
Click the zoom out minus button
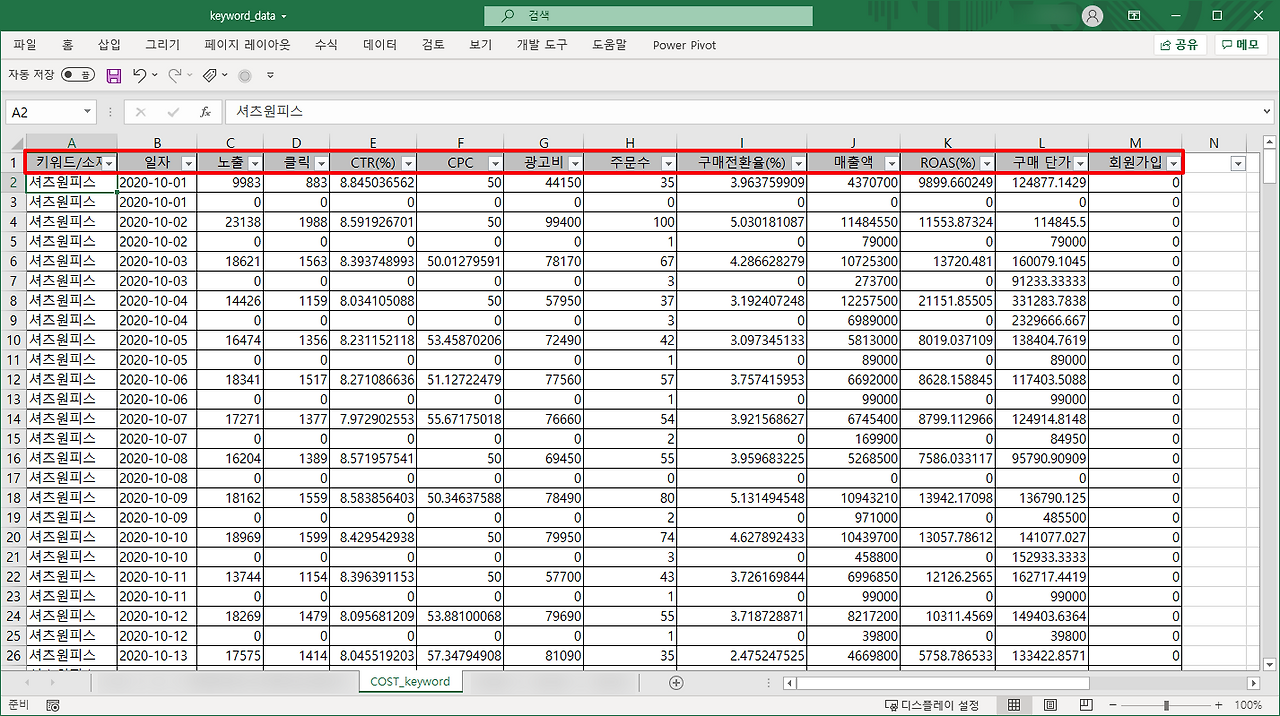[x=1112, y=705]
